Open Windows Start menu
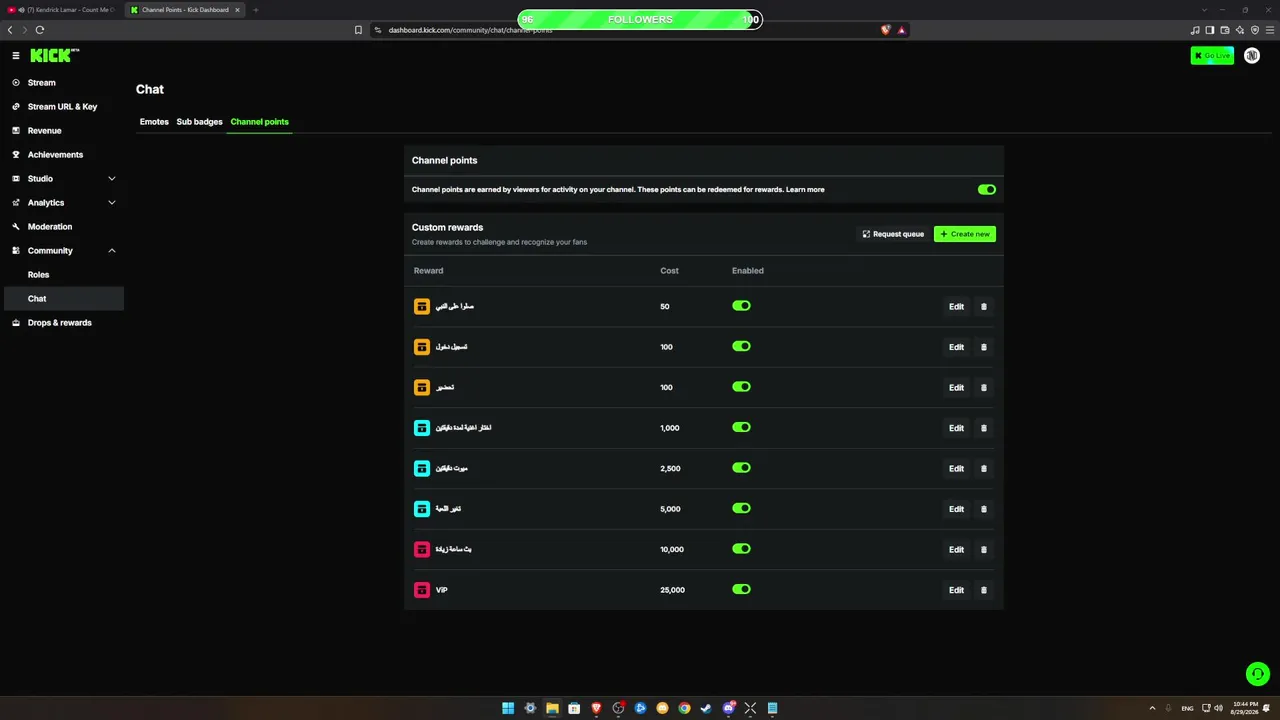Viewport: 1280px width, 720px height. [508, 708]
